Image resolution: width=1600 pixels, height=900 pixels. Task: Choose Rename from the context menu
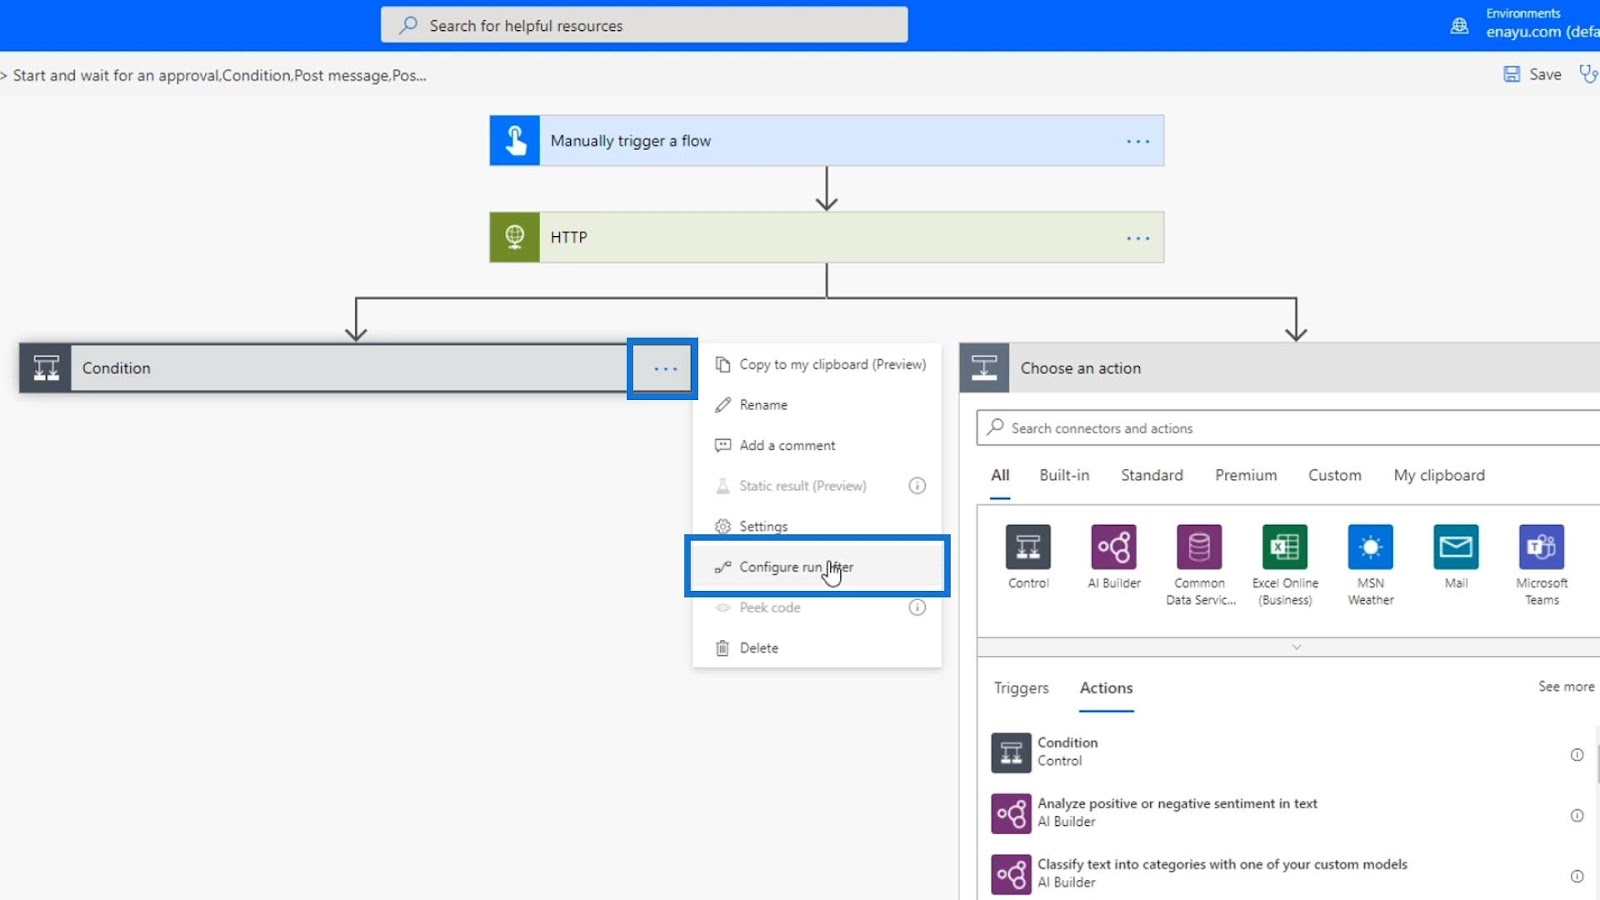point(817,405)
